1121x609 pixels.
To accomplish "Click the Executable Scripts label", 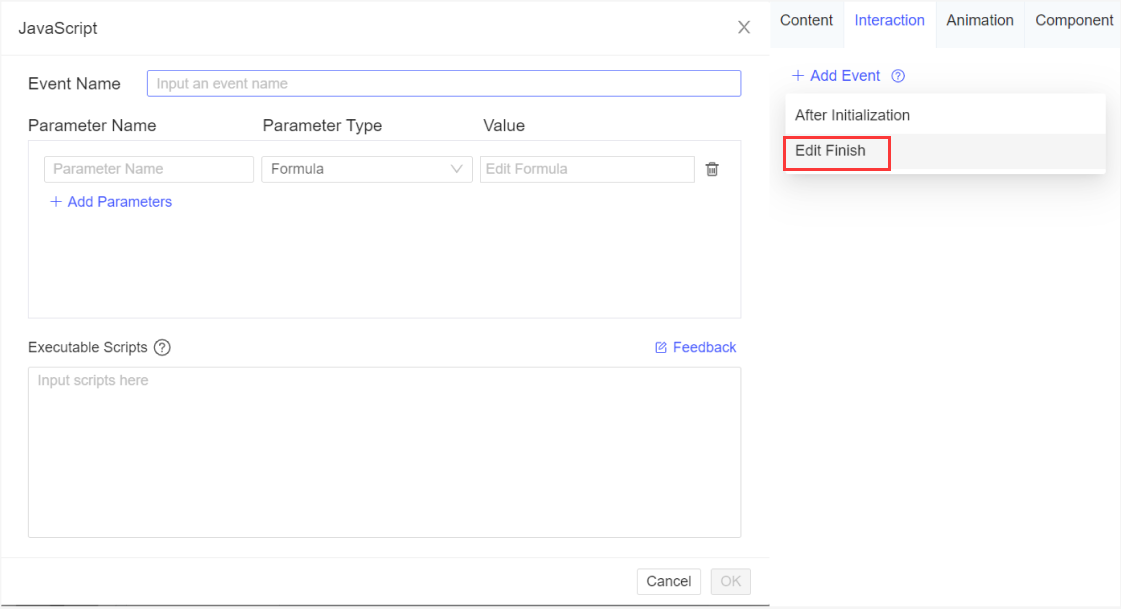I will (87, 347).
